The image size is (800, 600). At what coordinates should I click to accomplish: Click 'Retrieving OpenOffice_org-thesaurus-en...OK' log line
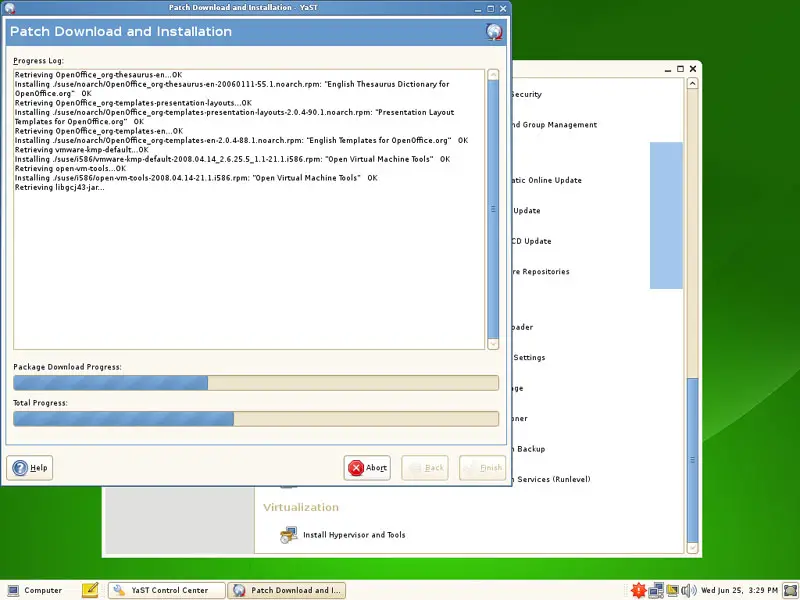click(98, 74)
